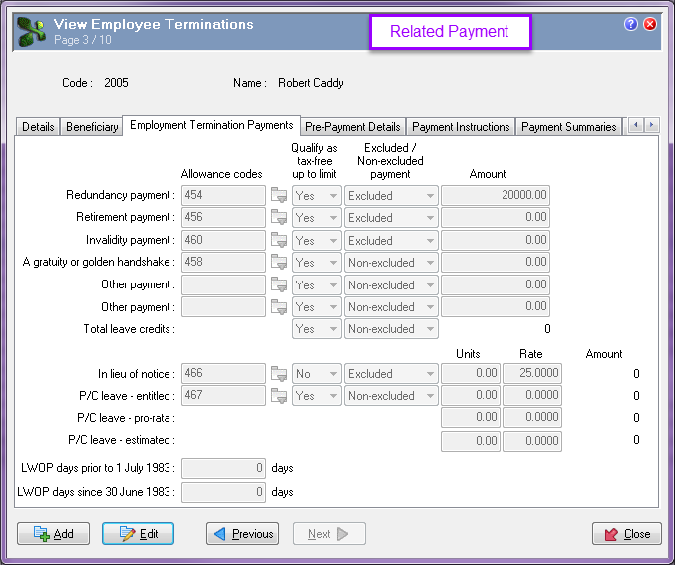Expand Redundancy payment tax-free Yes dropdown
The height and width of the screenshot is (565, 675).
[316, 196]
